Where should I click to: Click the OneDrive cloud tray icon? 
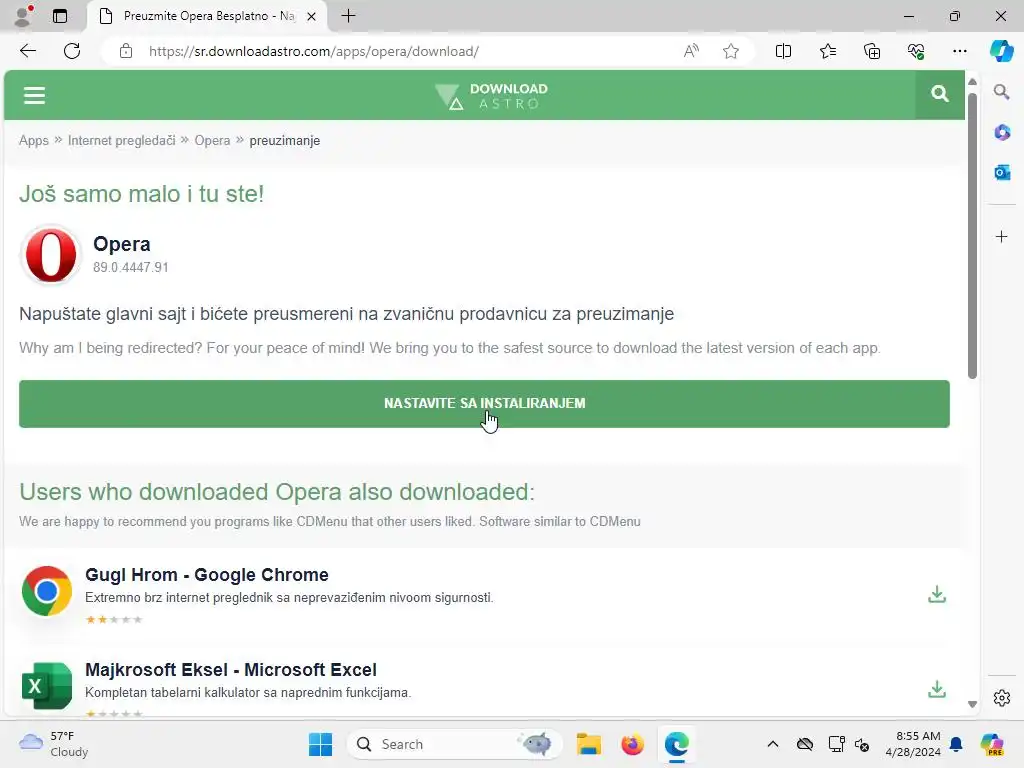(x=805, y=744)
